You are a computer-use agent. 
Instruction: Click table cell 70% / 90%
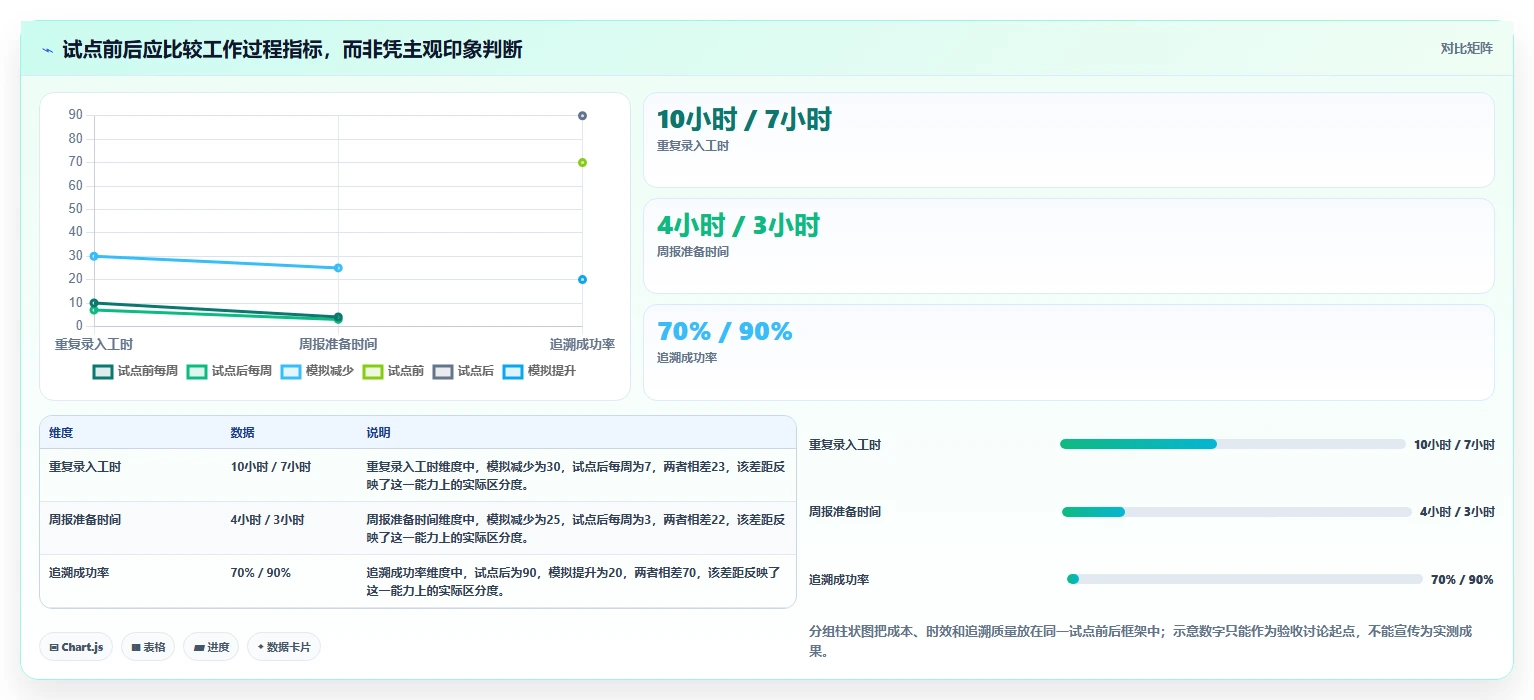(x=260, y=573)
